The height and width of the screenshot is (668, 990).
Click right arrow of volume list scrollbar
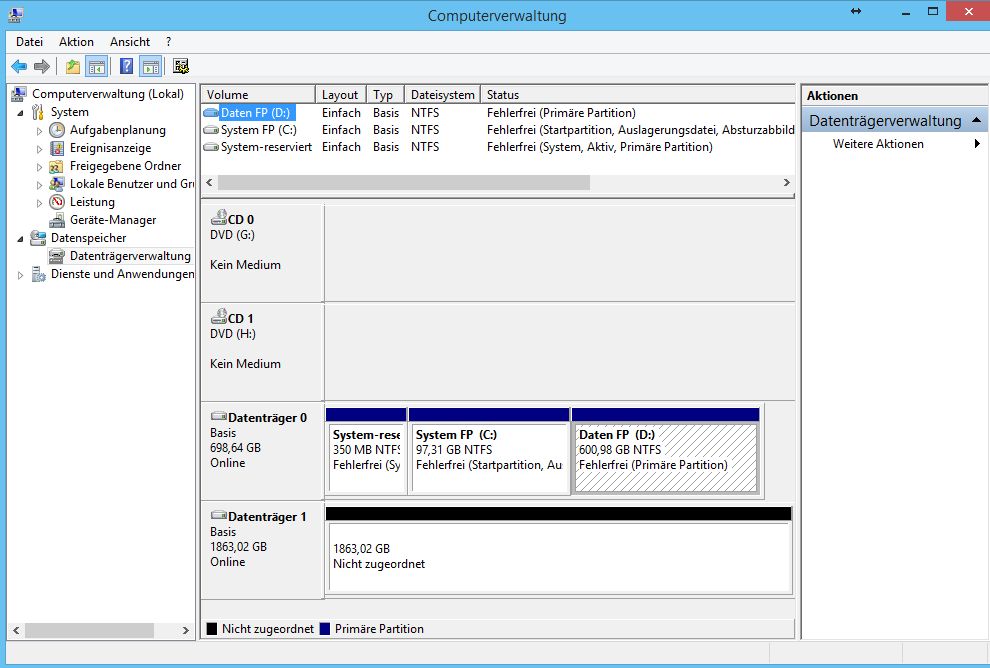[x=787, y=182]
